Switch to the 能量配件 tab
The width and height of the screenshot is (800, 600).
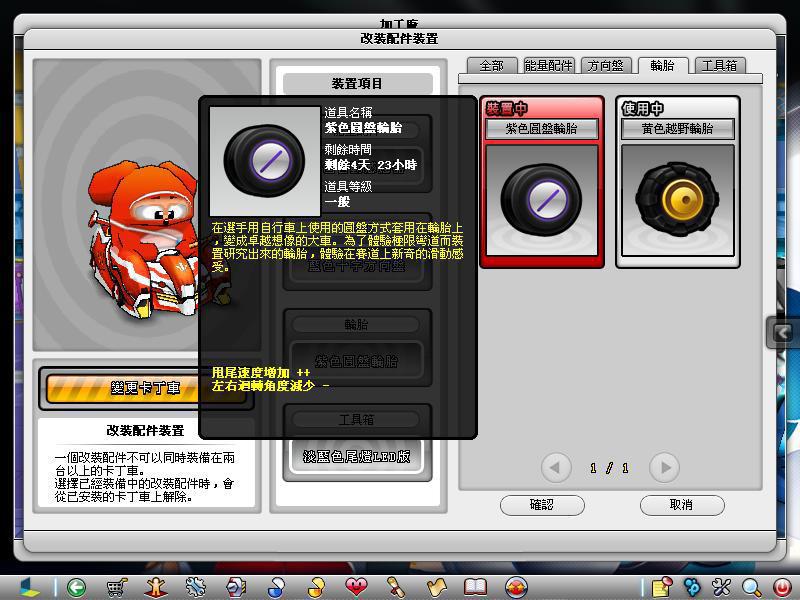(549, 66)
